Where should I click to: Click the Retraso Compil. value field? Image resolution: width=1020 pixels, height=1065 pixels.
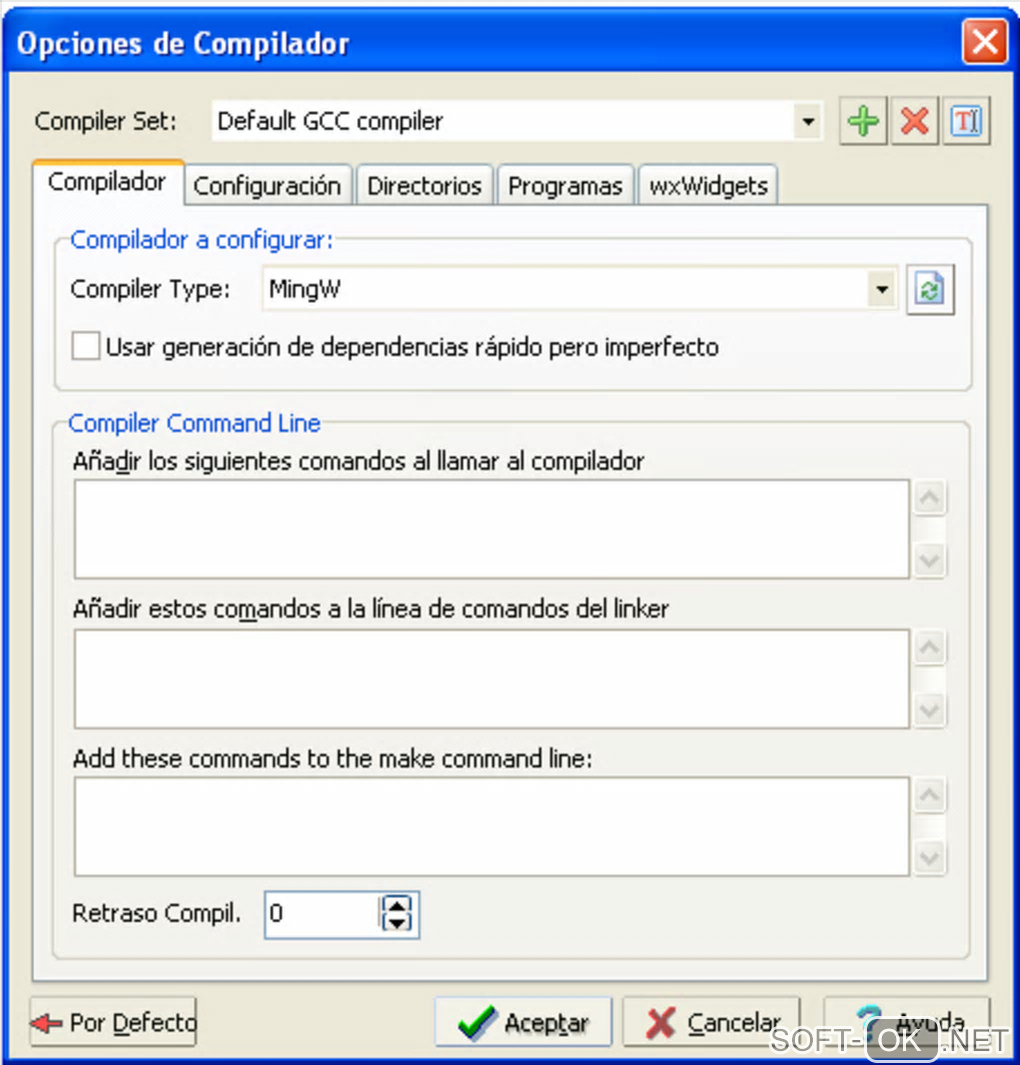[x=322, y=914]
